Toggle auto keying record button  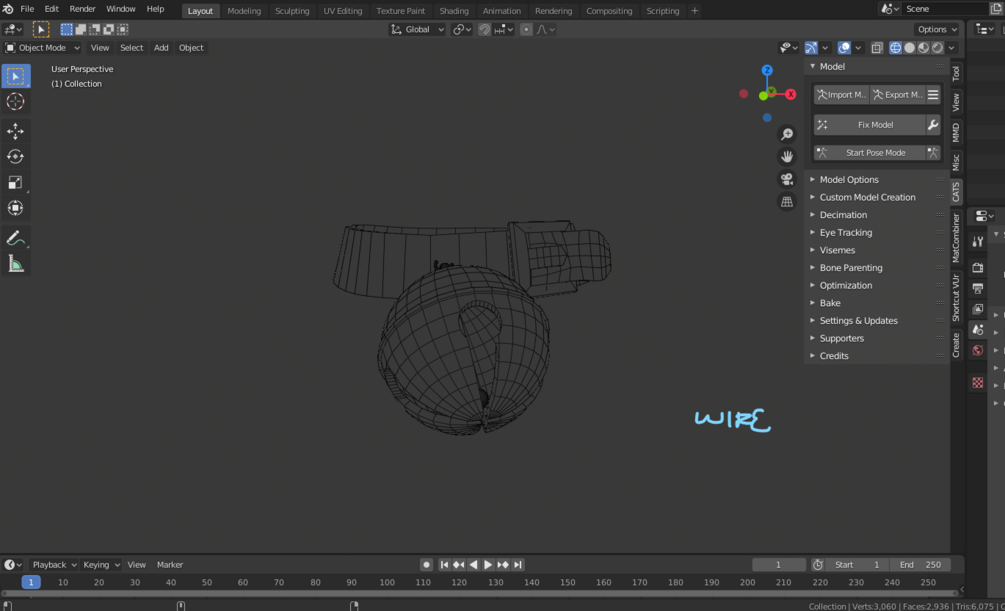pyautogui.click(x=426, y=565)
